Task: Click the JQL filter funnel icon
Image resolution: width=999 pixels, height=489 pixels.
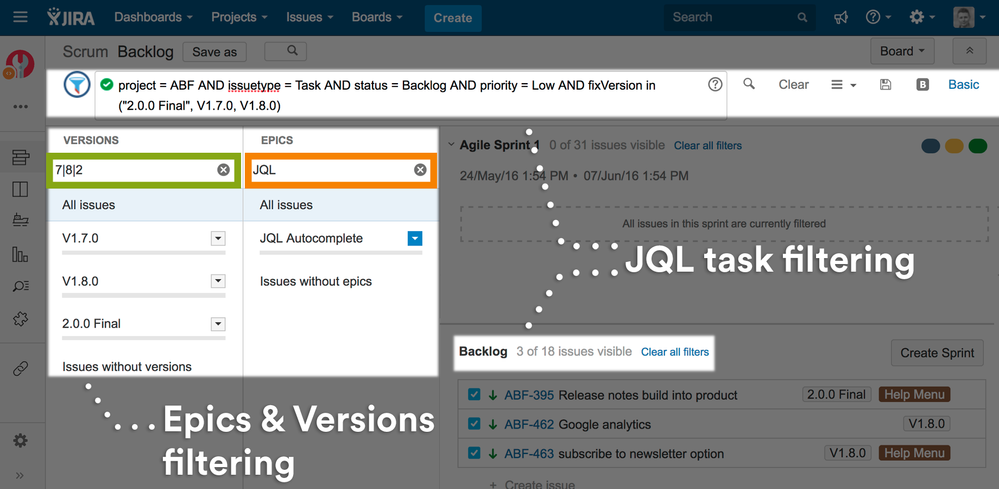Action: (x=77, y=86)
